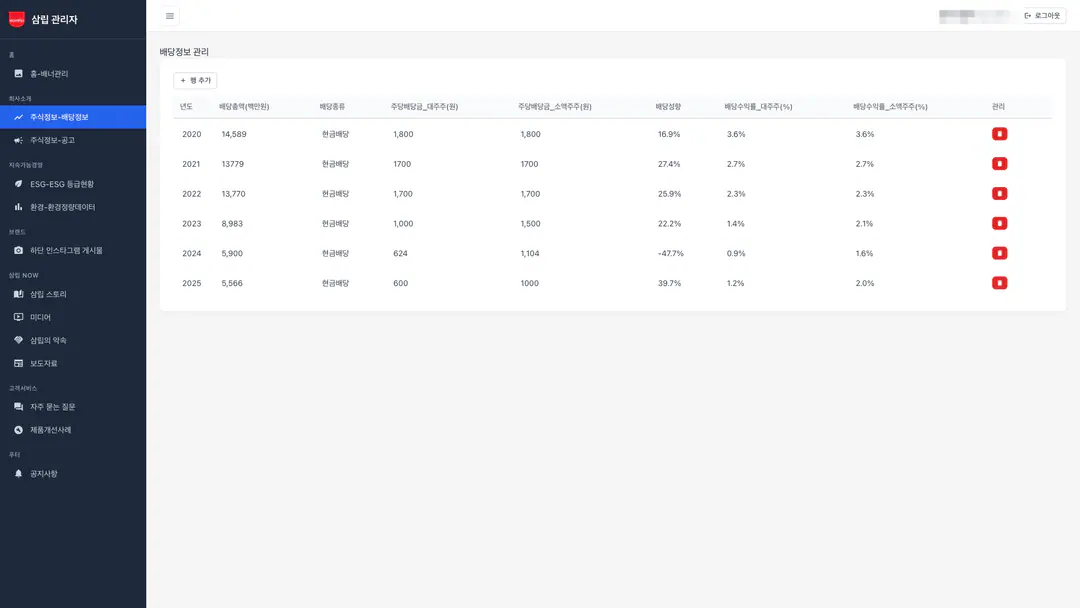Click the 1,500 cell in the 2023 row
This screenshot has width=1080, height=608.
pyautogui.click(x=530, y=224)
